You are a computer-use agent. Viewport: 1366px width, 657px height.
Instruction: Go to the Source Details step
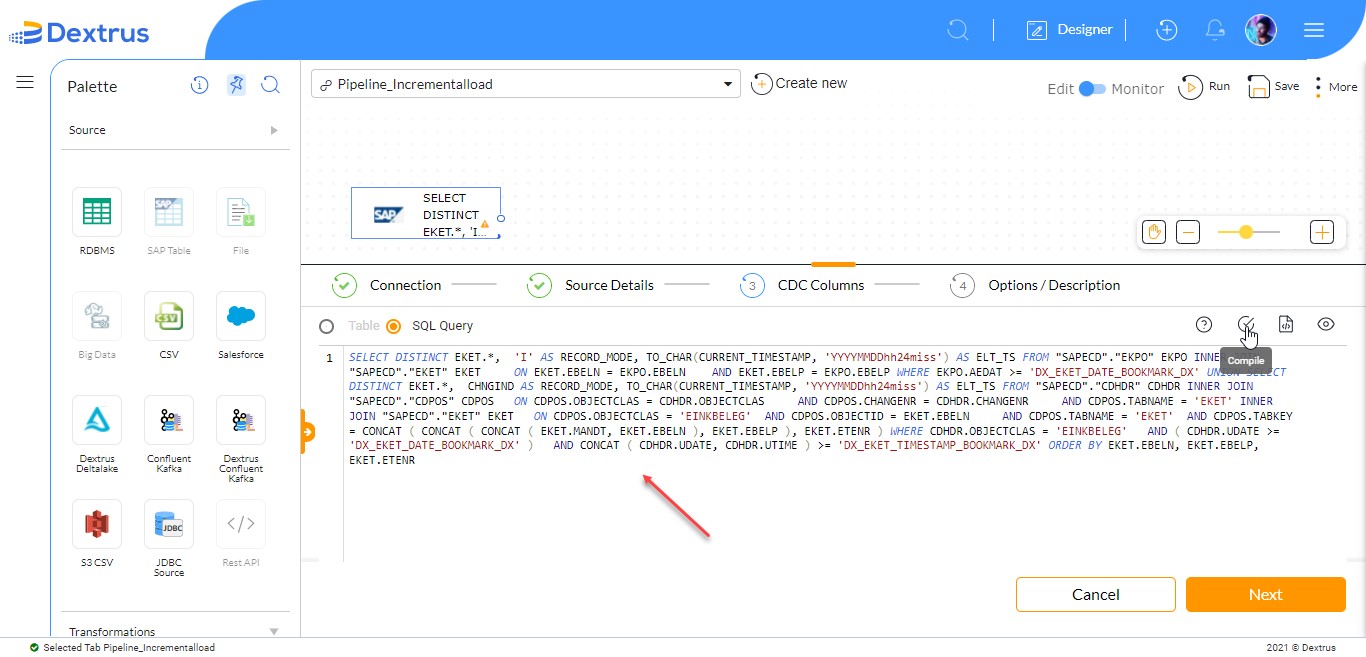(x=590, y=285)
